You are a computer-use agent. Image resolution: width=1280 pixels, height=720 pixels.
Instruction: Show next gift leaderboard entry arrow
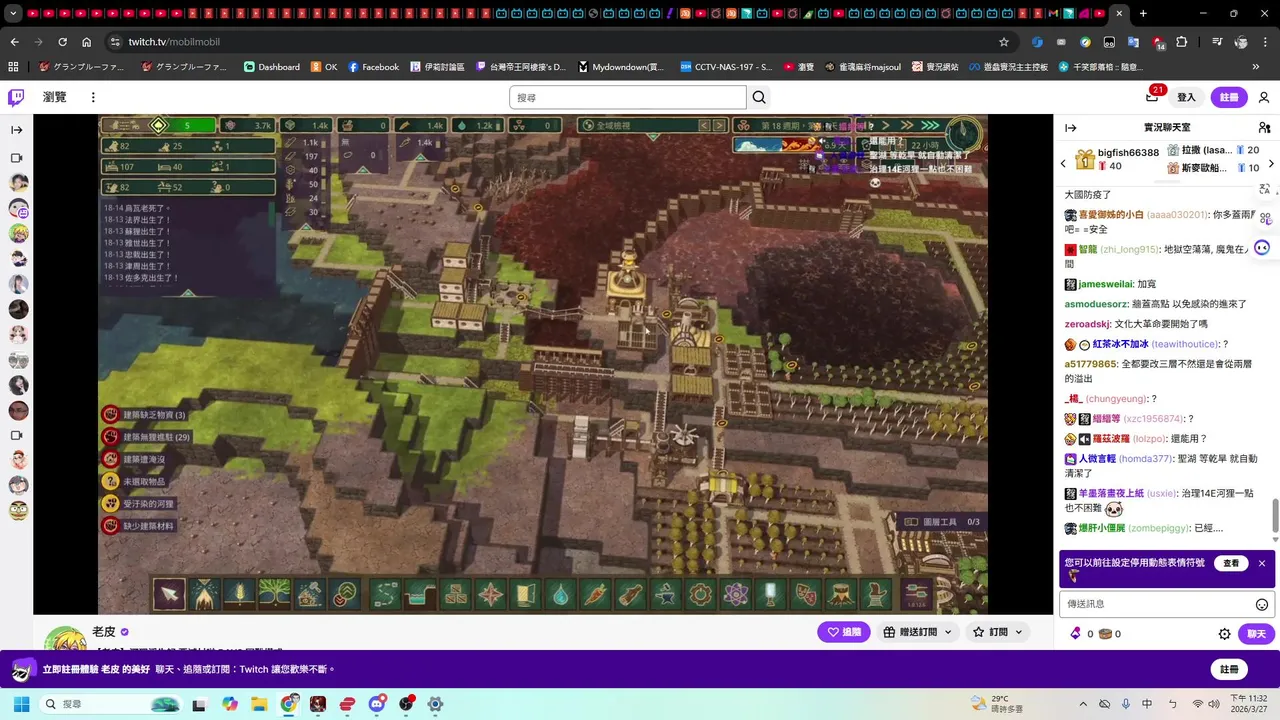(1271, 163)
